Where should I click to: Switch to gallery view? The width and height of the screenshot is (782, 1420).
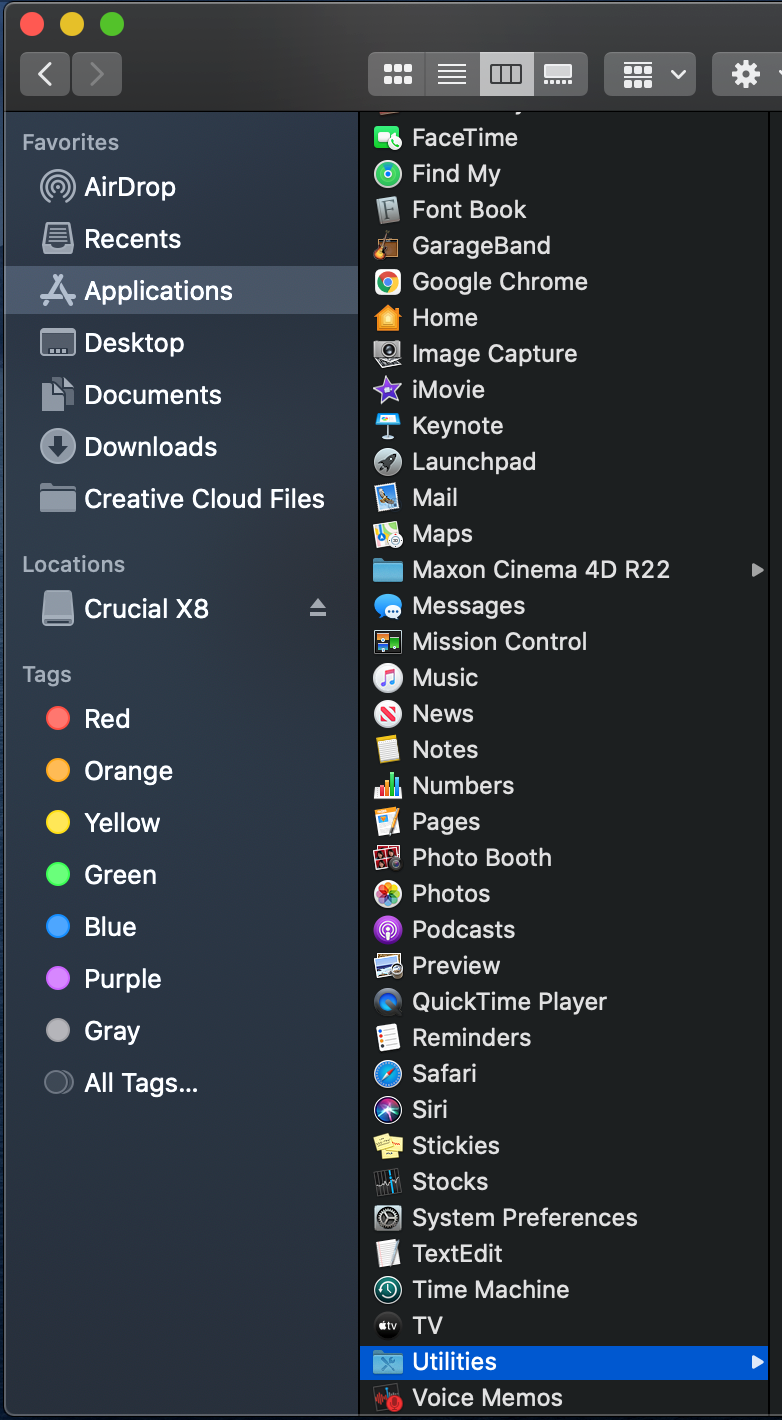pyautogui.click(x=561, y=73)
